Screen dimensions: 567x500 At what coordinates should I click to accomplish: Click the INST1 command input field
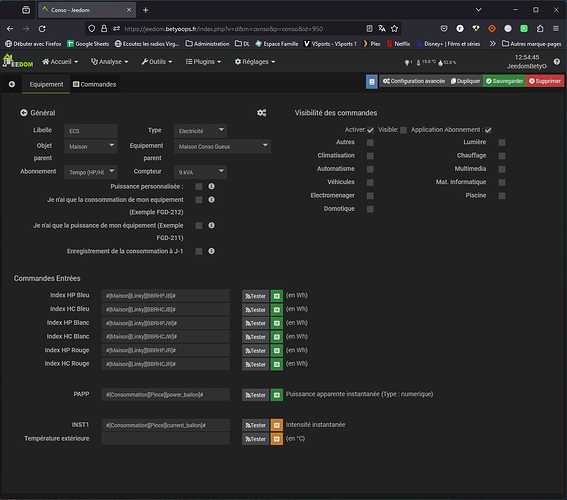[166, 425]
